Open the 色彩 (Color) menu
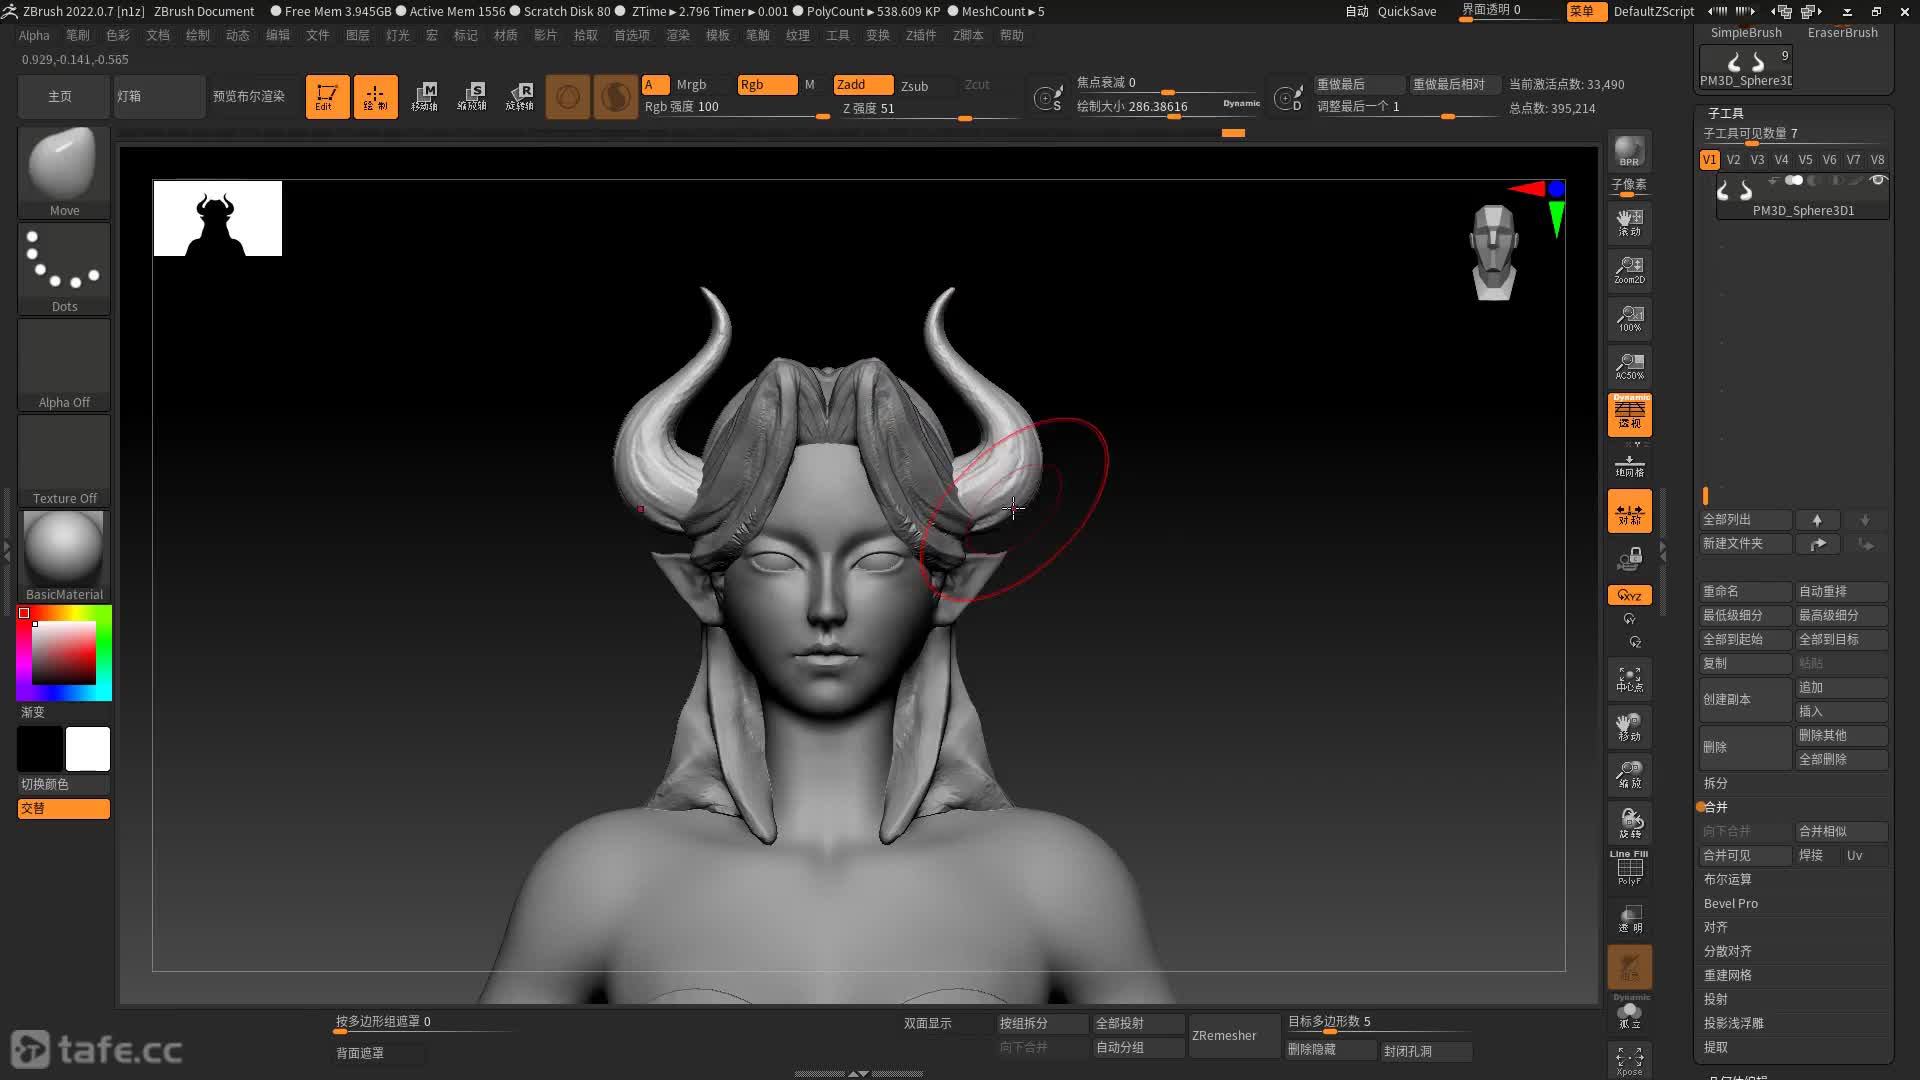This screenshot has height=1080, width=1920. point(118,35)
